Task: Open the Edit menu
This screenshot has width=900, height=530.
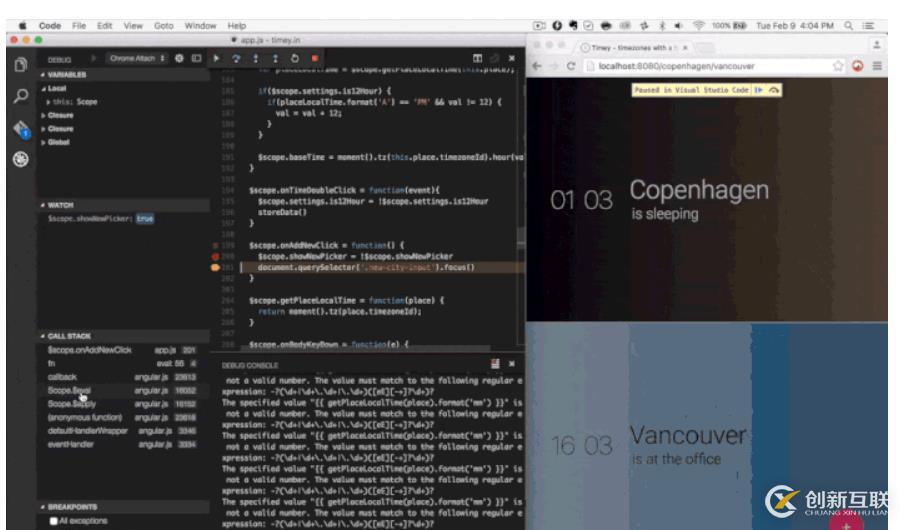Action: (x=104, y=26)
